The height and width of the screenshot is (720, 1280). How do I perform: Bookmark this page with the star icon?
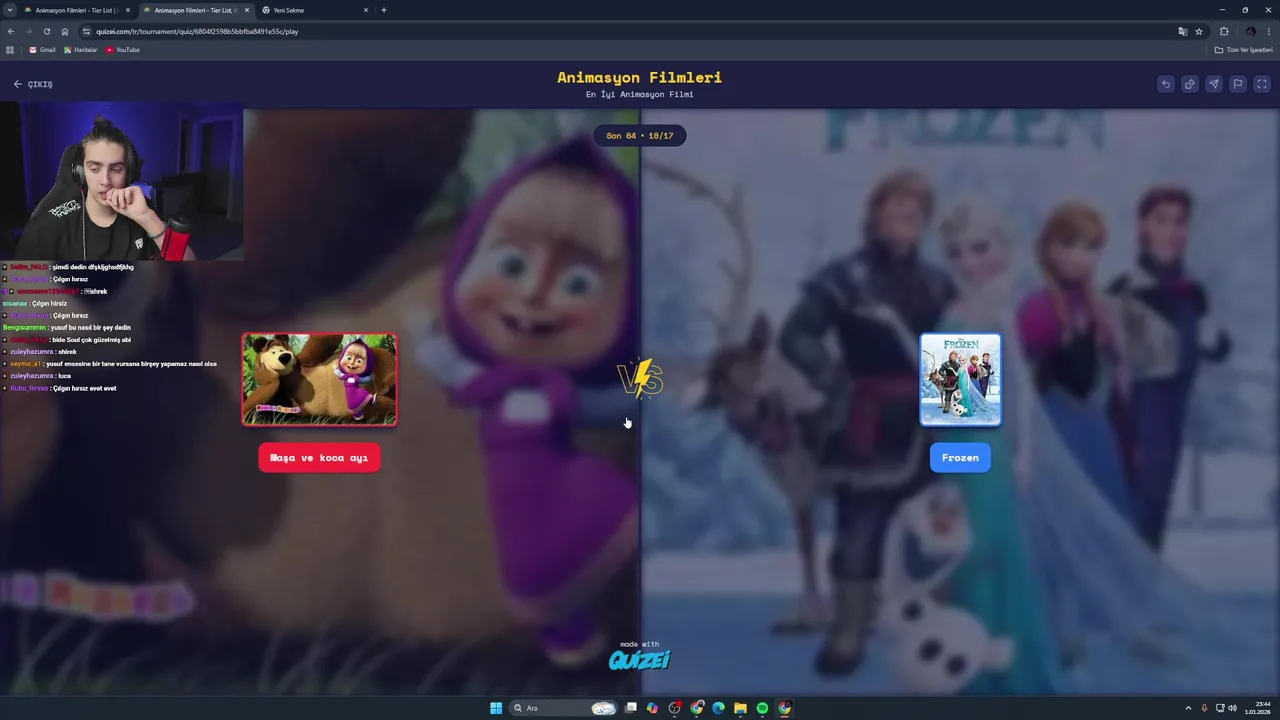(x=1198, y=31)
